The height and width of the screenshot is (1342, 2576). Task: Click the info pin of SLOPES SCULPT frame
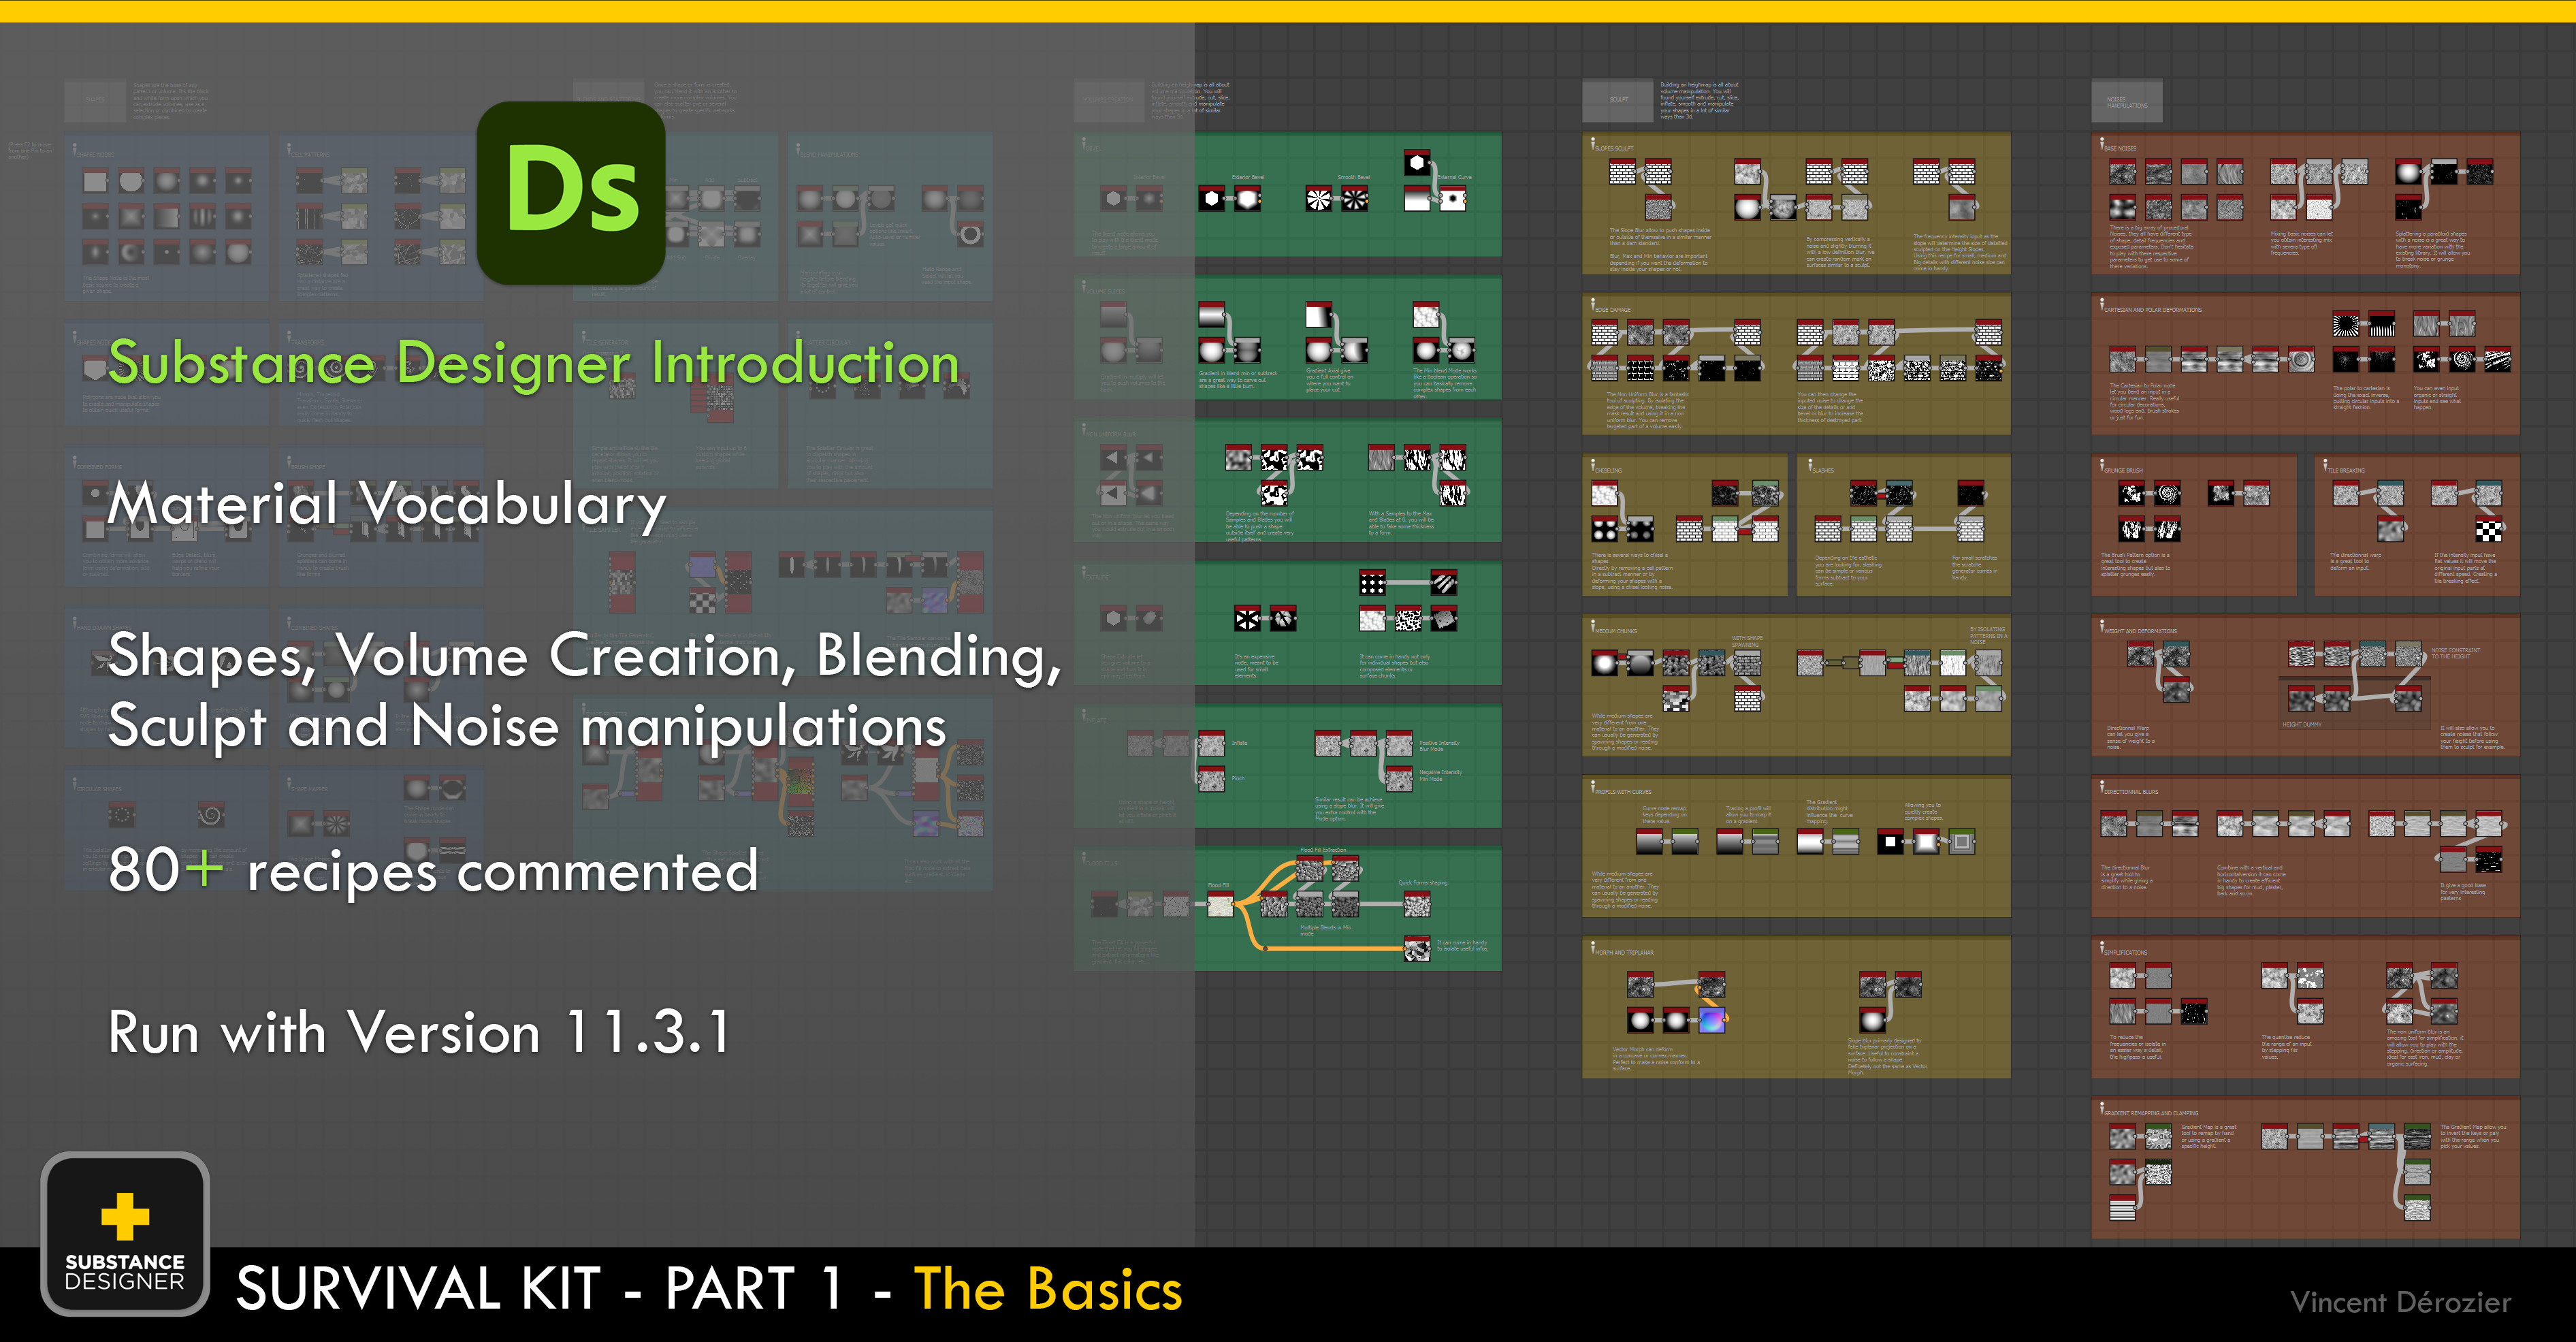(1593, 143)
